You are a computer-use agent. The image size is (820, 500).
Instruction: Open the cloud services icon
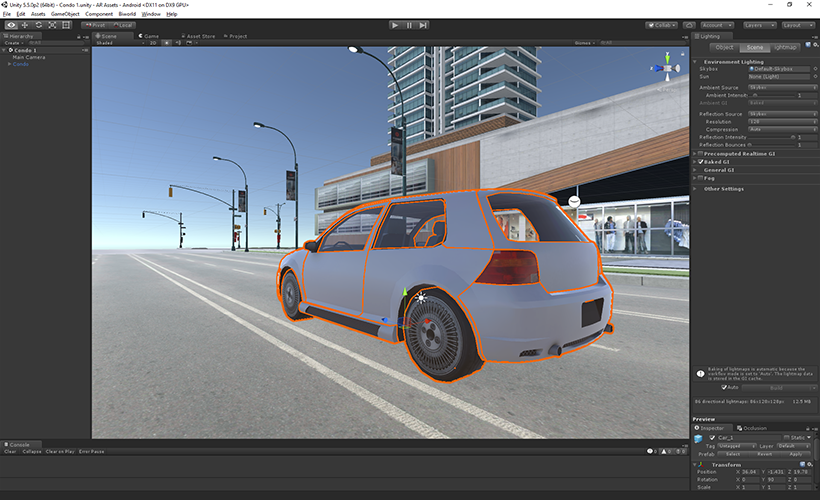pyautogui.click(x=689, y=25)
